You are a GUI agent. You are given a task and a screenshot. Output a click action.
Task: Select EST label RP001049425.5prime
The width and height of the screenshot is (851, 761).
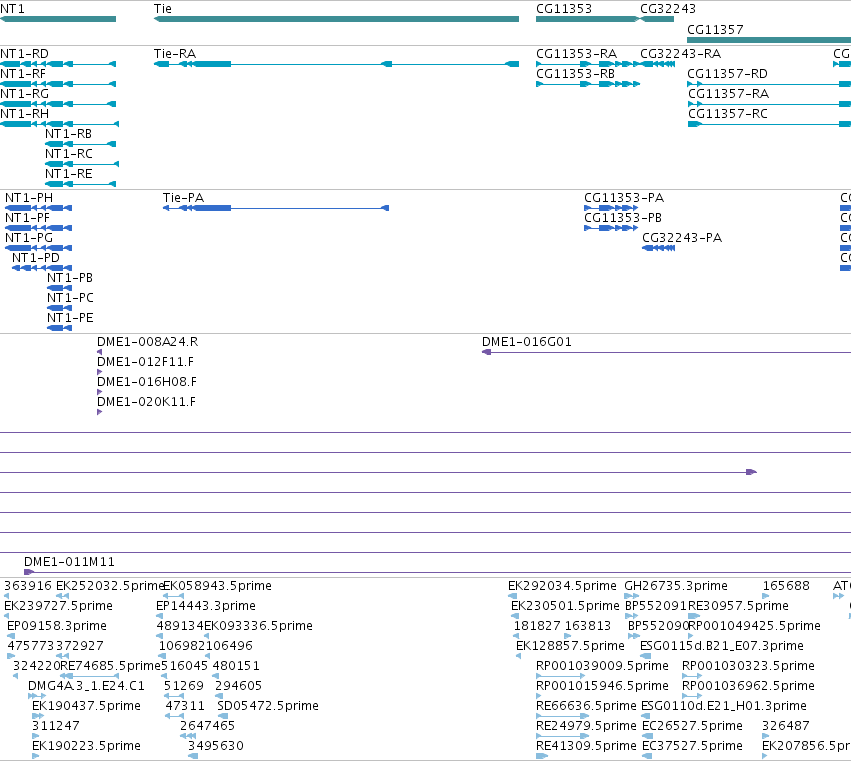coord(754,626)
